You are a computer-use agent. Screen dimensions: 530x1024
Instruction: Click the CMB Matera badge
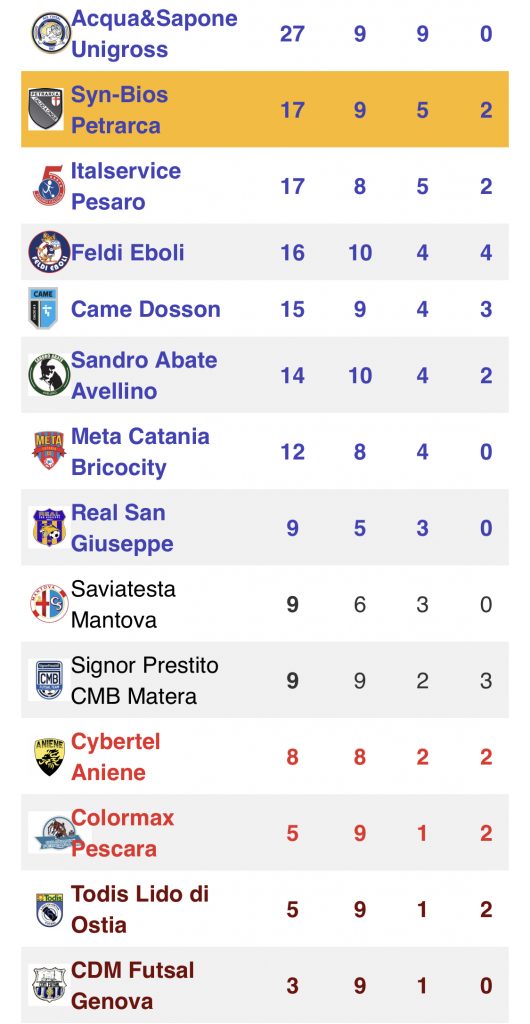tap(49, 680)
